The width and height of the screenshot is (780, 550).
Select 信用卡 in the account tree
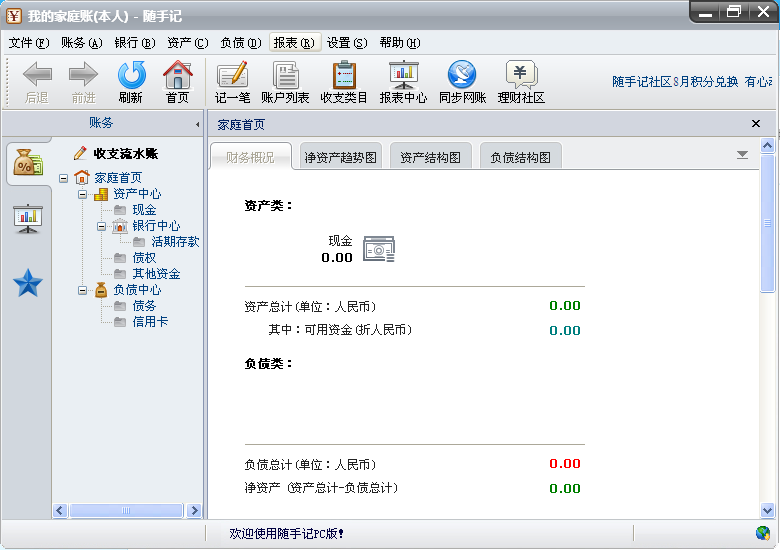point(150,322)
